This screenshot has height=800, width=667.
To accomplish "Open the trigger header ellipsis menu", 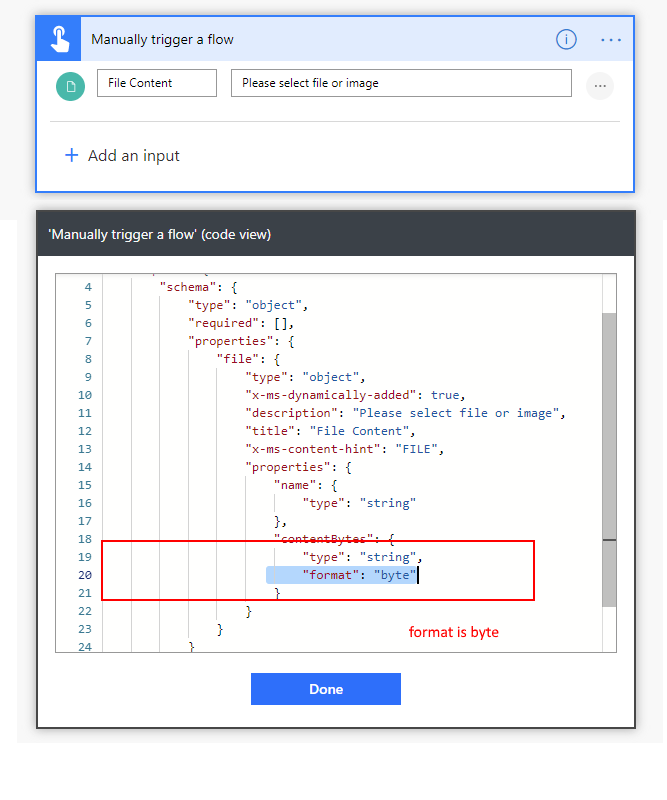I will click(x=611, y=39).
